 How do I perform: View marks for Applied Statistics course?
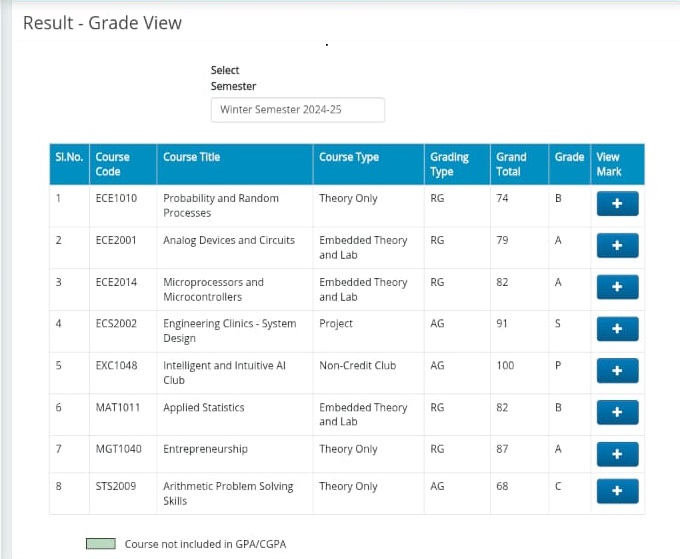pos(617,413)
